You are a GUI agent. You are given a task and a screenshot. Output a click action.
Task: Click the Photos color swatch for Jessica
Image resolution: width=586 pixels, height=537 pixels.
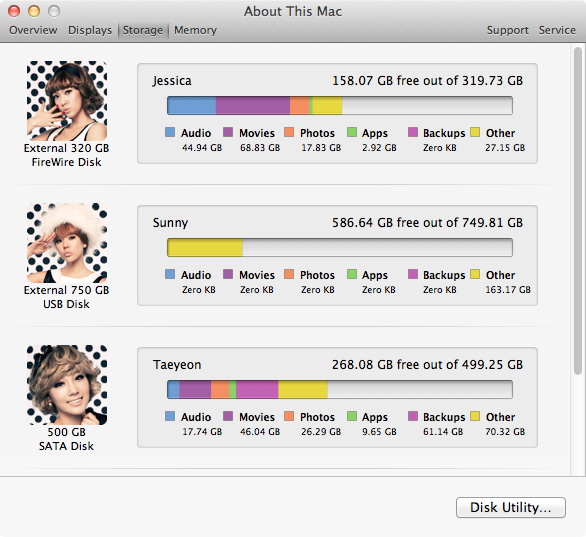(x=289, y=132)
